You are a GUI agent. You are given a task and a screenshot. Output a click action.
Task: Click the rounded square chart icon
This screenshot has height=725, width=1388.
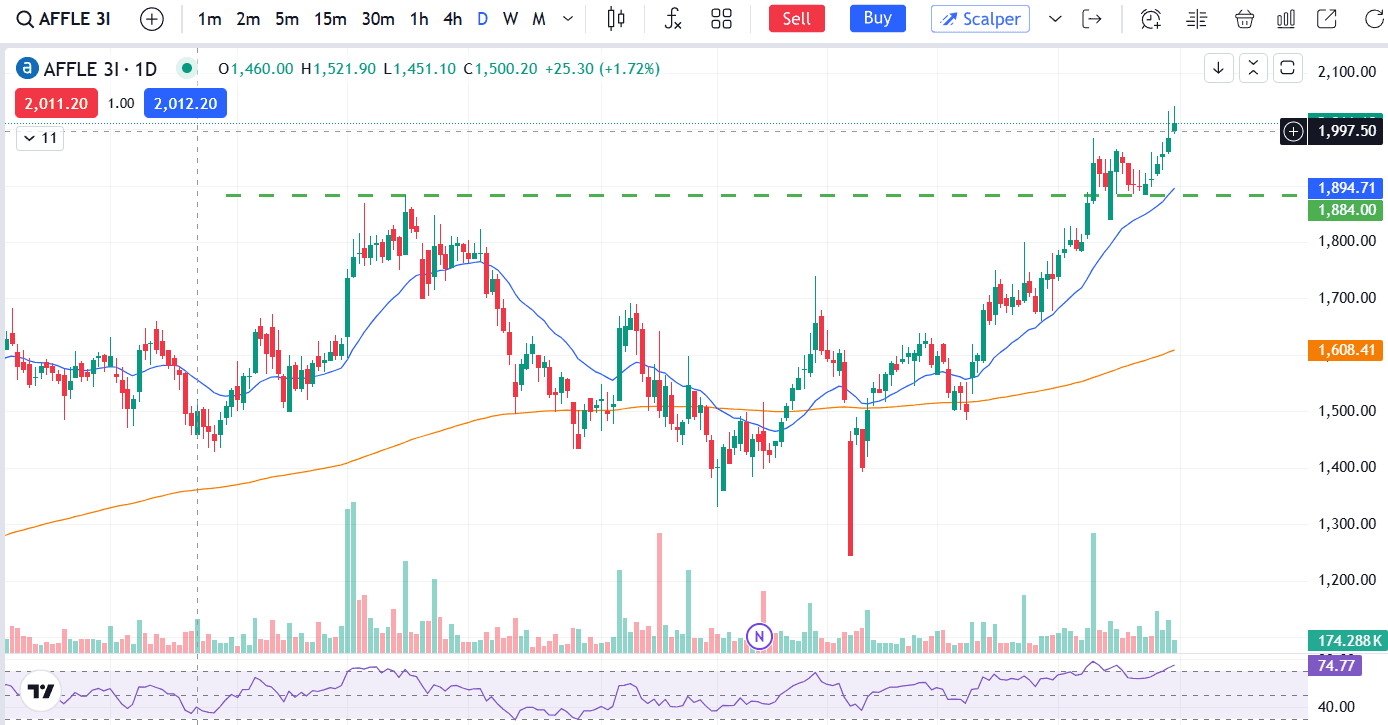pyautogui.click(x=1288, y=68)
